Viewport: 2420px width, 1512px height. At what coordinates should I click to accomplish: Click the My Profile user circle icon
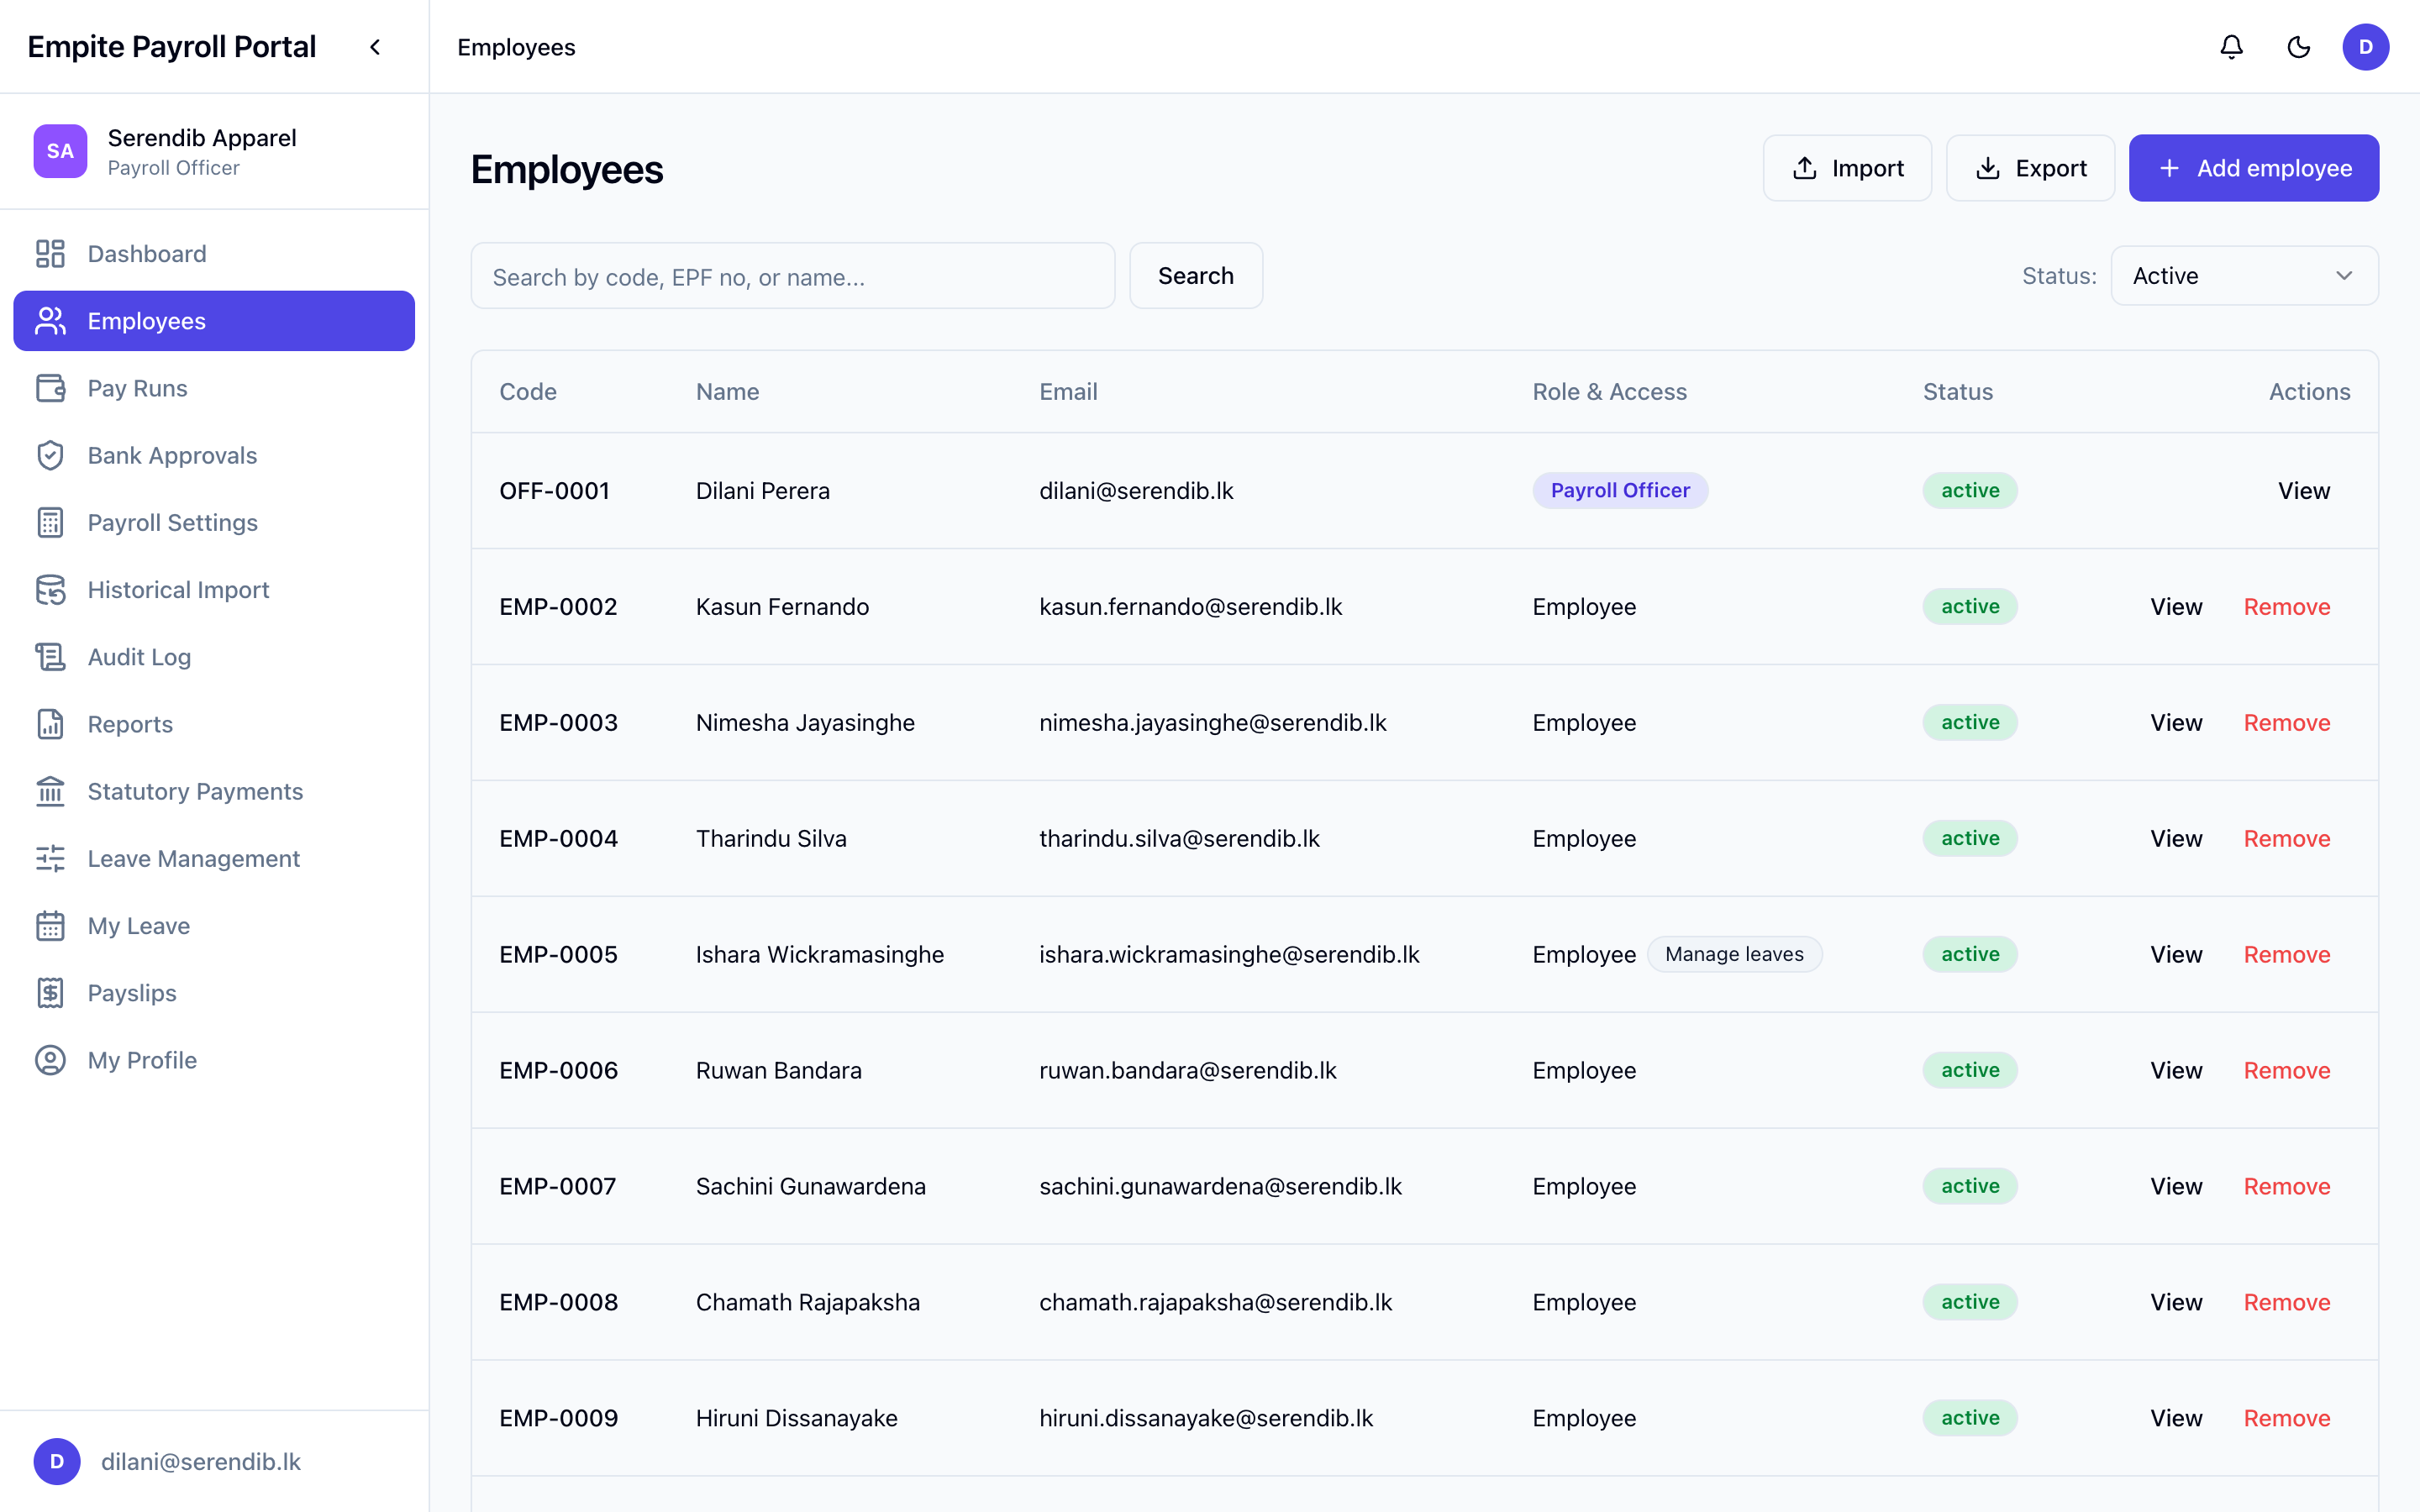(50, 1060)
